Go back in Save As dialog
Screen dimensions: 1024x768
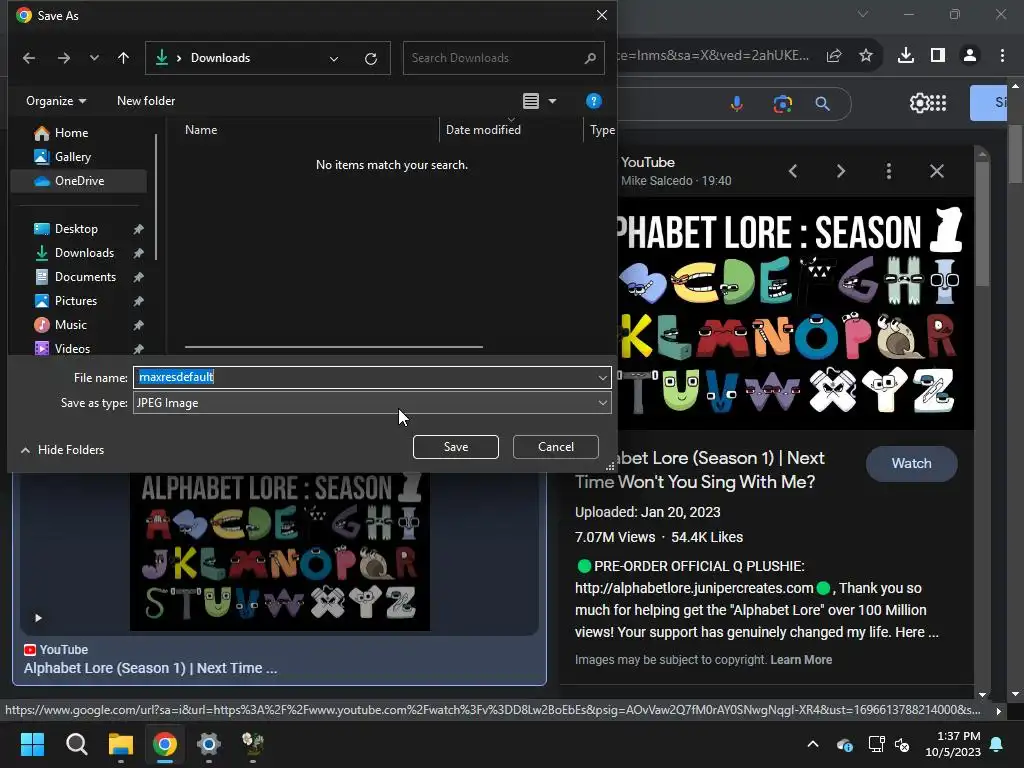[x=29, y=58]
